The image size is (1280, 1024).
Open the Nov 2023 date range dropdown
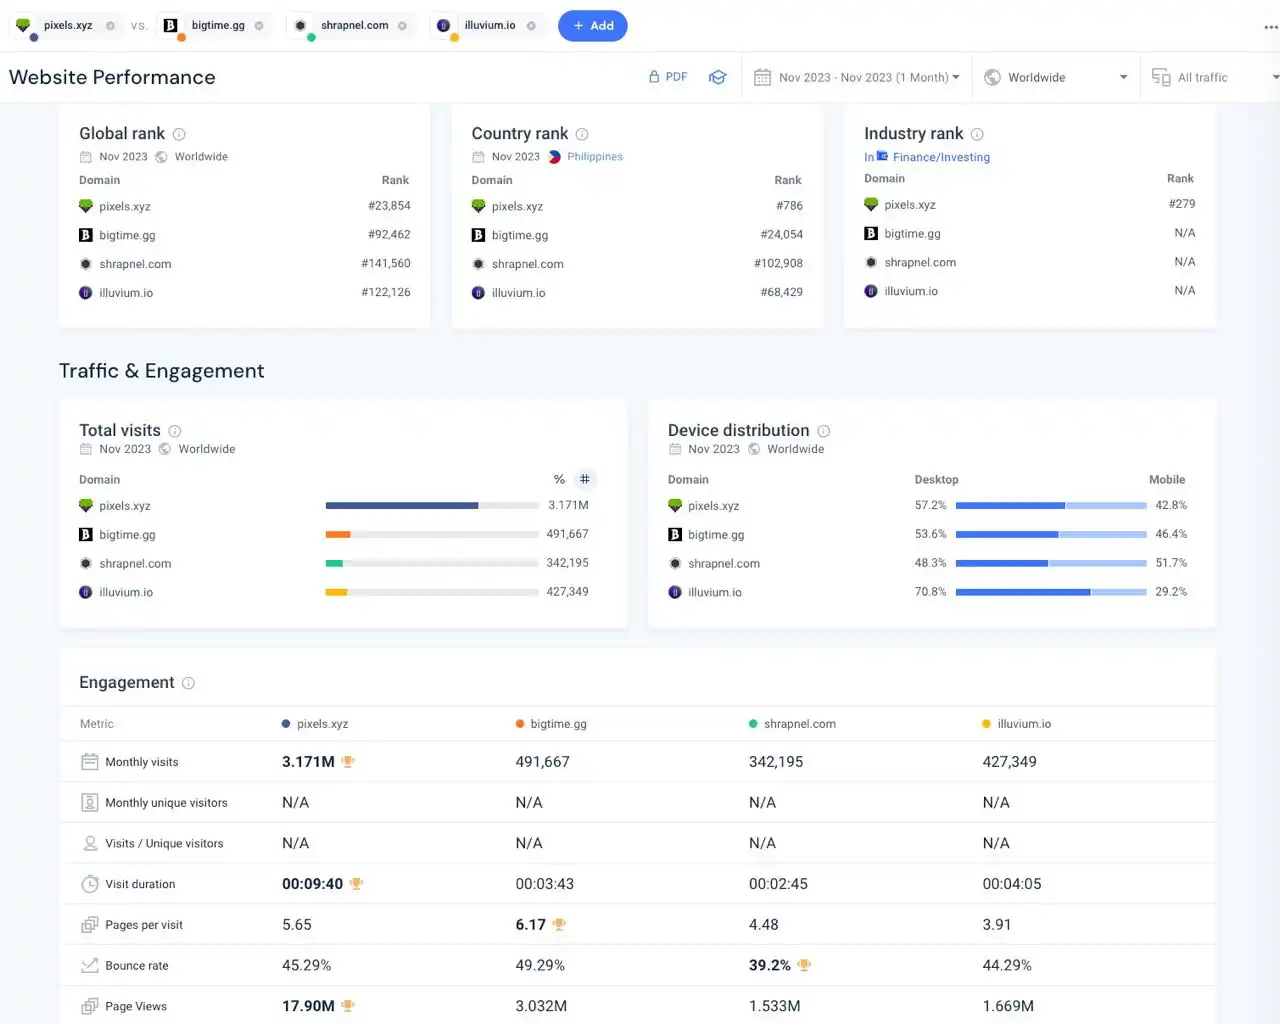pos(858,77)
